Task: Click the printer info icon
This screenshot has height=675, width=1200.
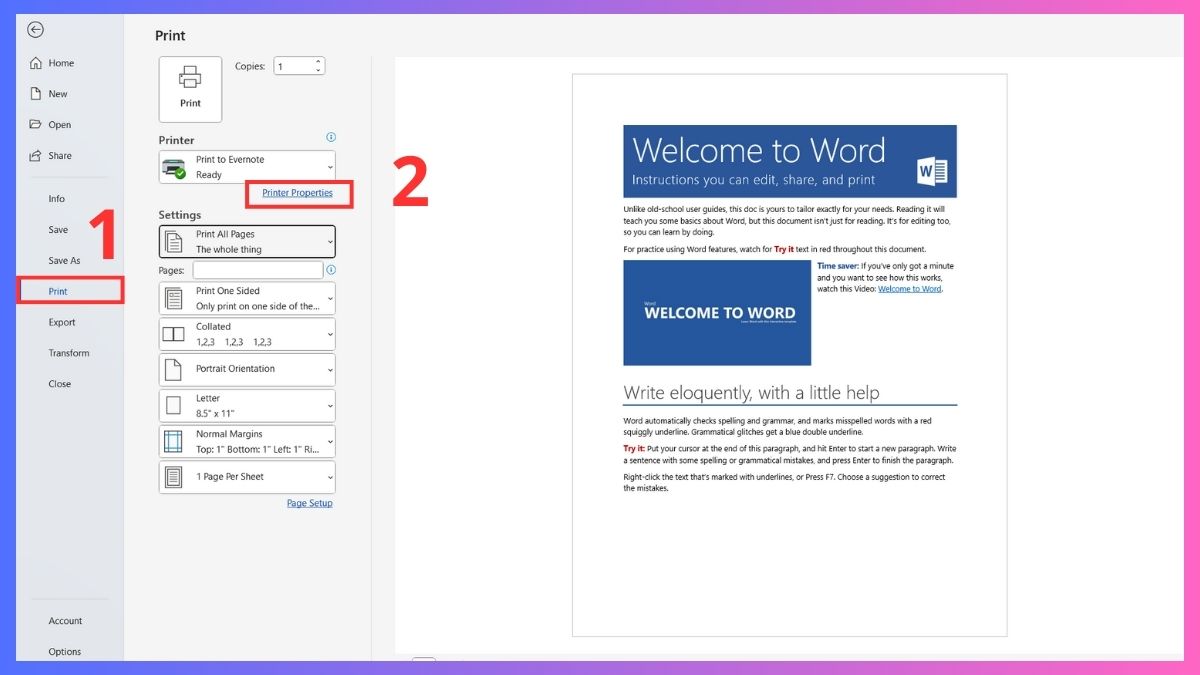Action: pyautogui.click(x=331, y=138)
